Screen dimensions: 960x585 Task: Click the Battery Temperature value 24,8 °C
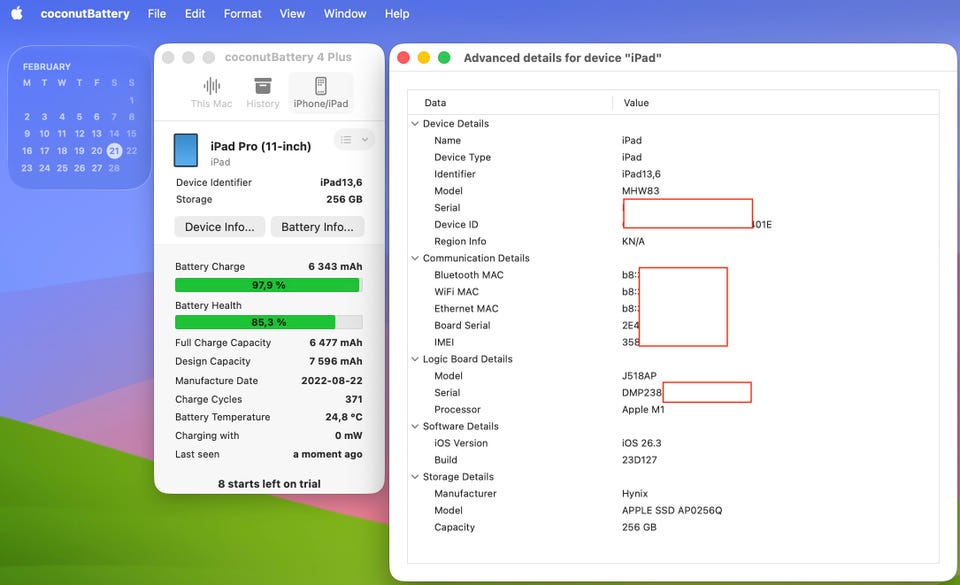343,417
